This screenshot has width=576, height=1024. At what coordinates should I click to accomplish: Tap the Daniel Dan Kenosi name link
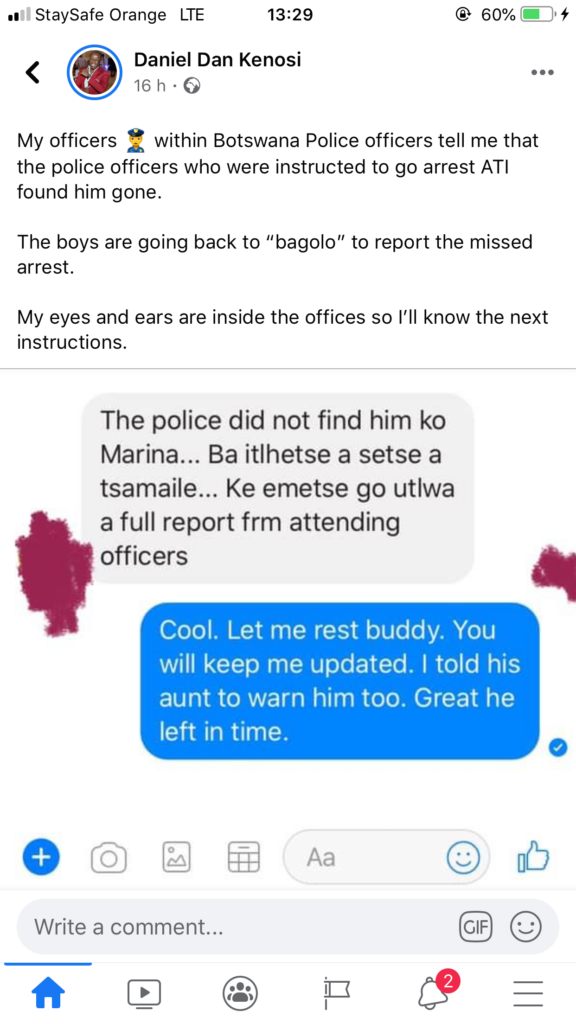pyautogui.click(x=217, y=60)
